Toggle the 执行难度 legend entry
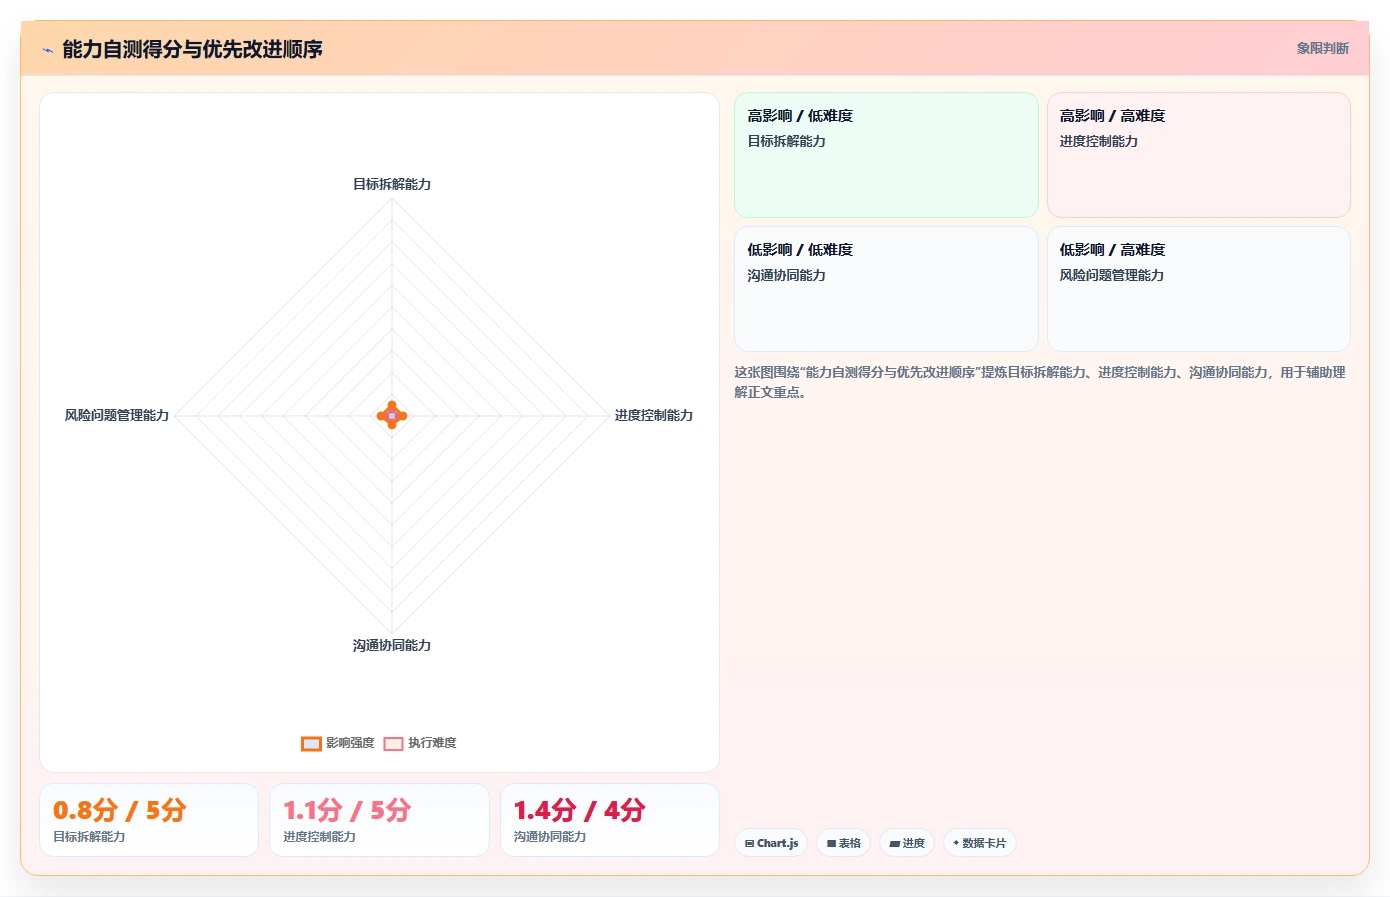This screenshot has width=1390, height=897. 420,743
